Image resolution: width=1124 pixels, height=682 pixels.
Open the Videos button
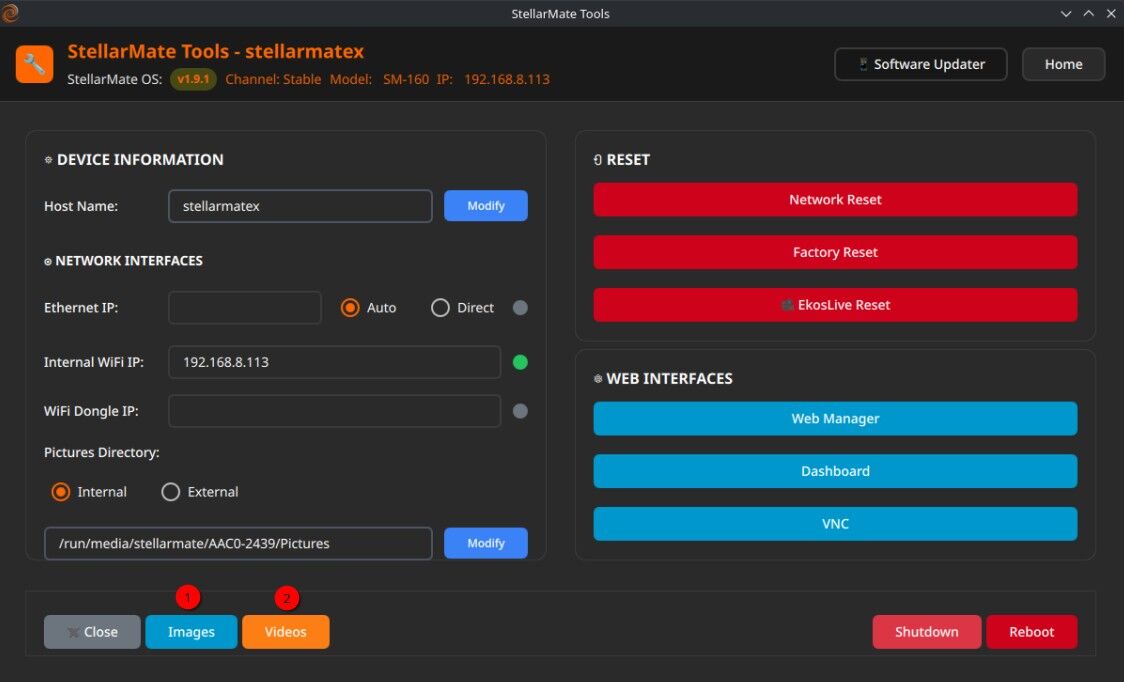pos(286,632)
